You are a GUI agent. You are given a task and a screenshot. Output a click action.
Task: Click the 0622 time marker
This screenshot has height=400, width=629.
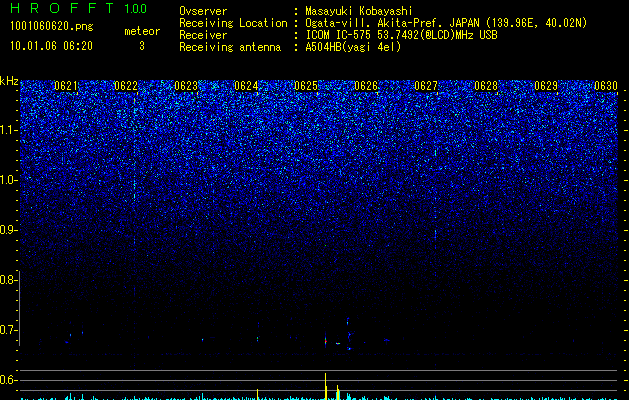(126, 86)
